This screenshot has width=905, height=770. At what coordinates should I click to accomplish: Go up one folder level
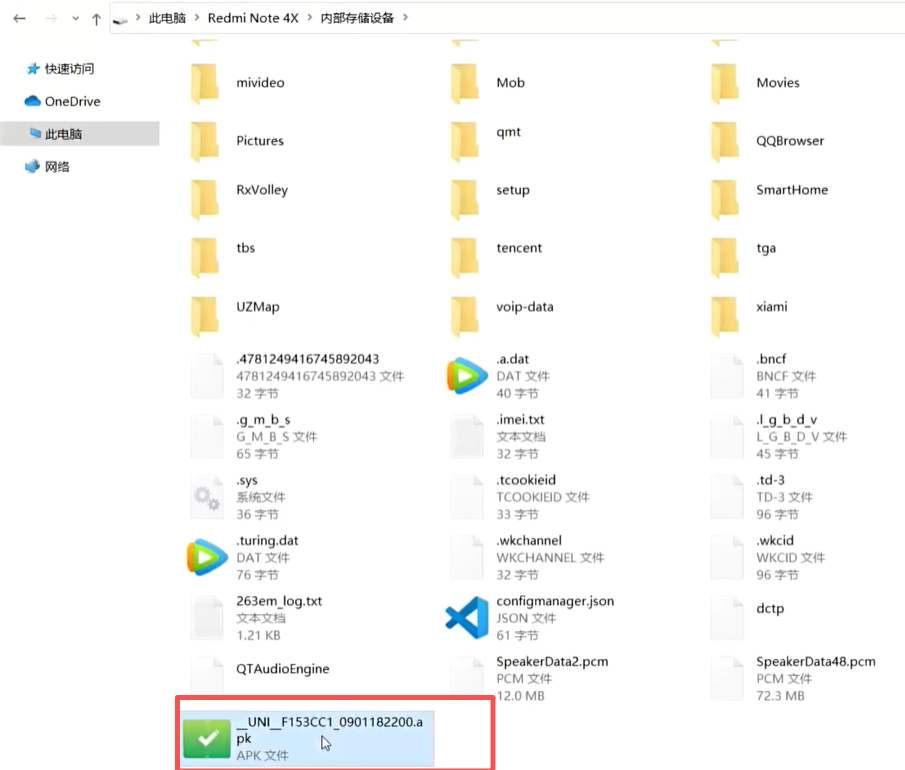coord(96,19)
